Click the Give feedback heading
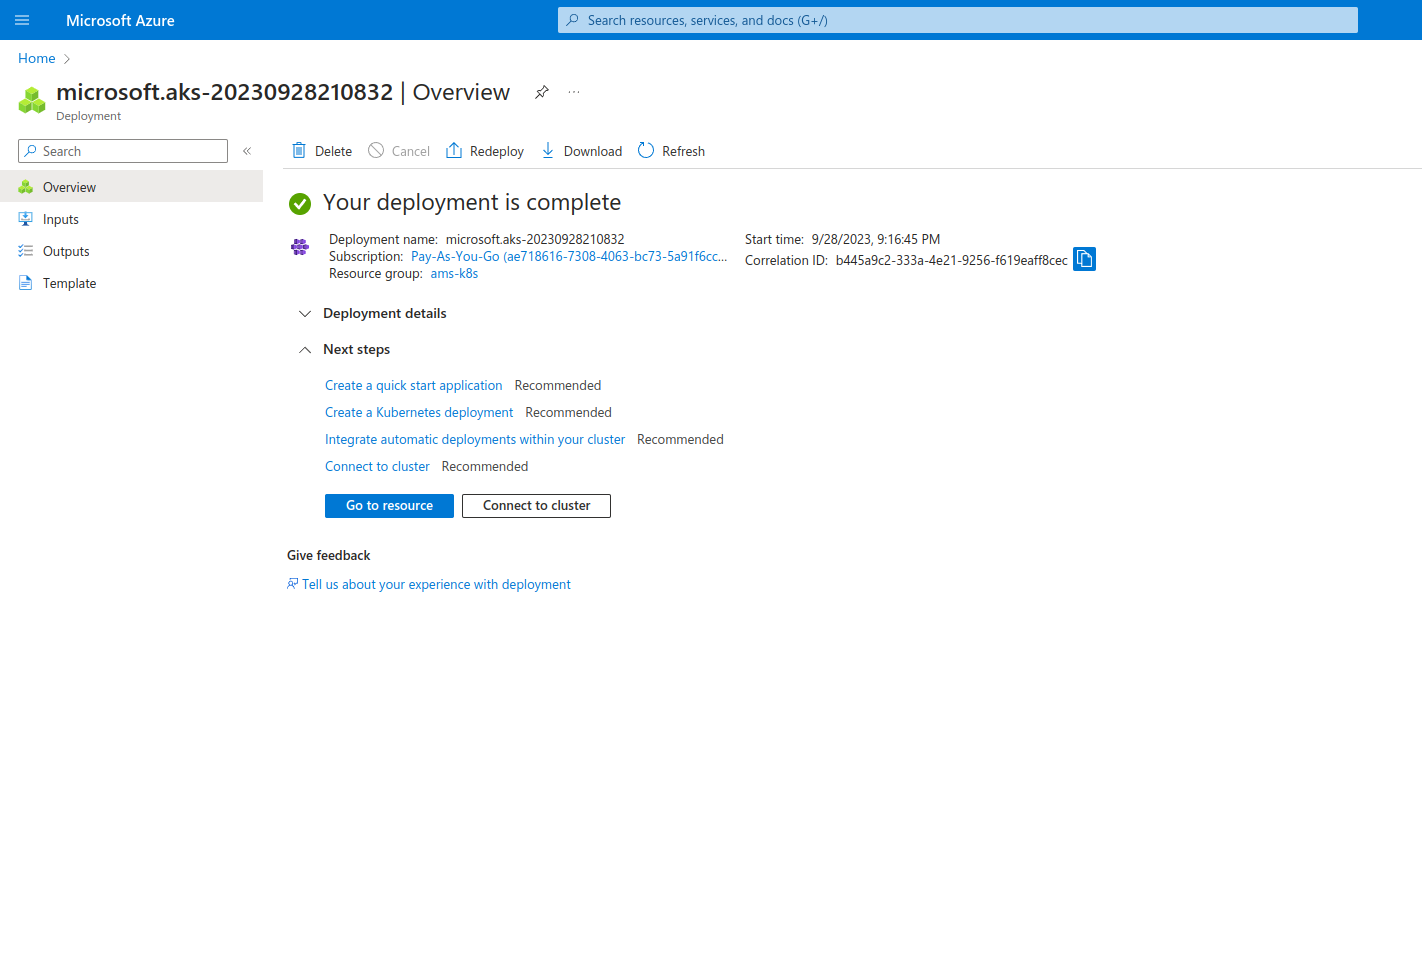The image size is (1422, 973). point(328,555)
